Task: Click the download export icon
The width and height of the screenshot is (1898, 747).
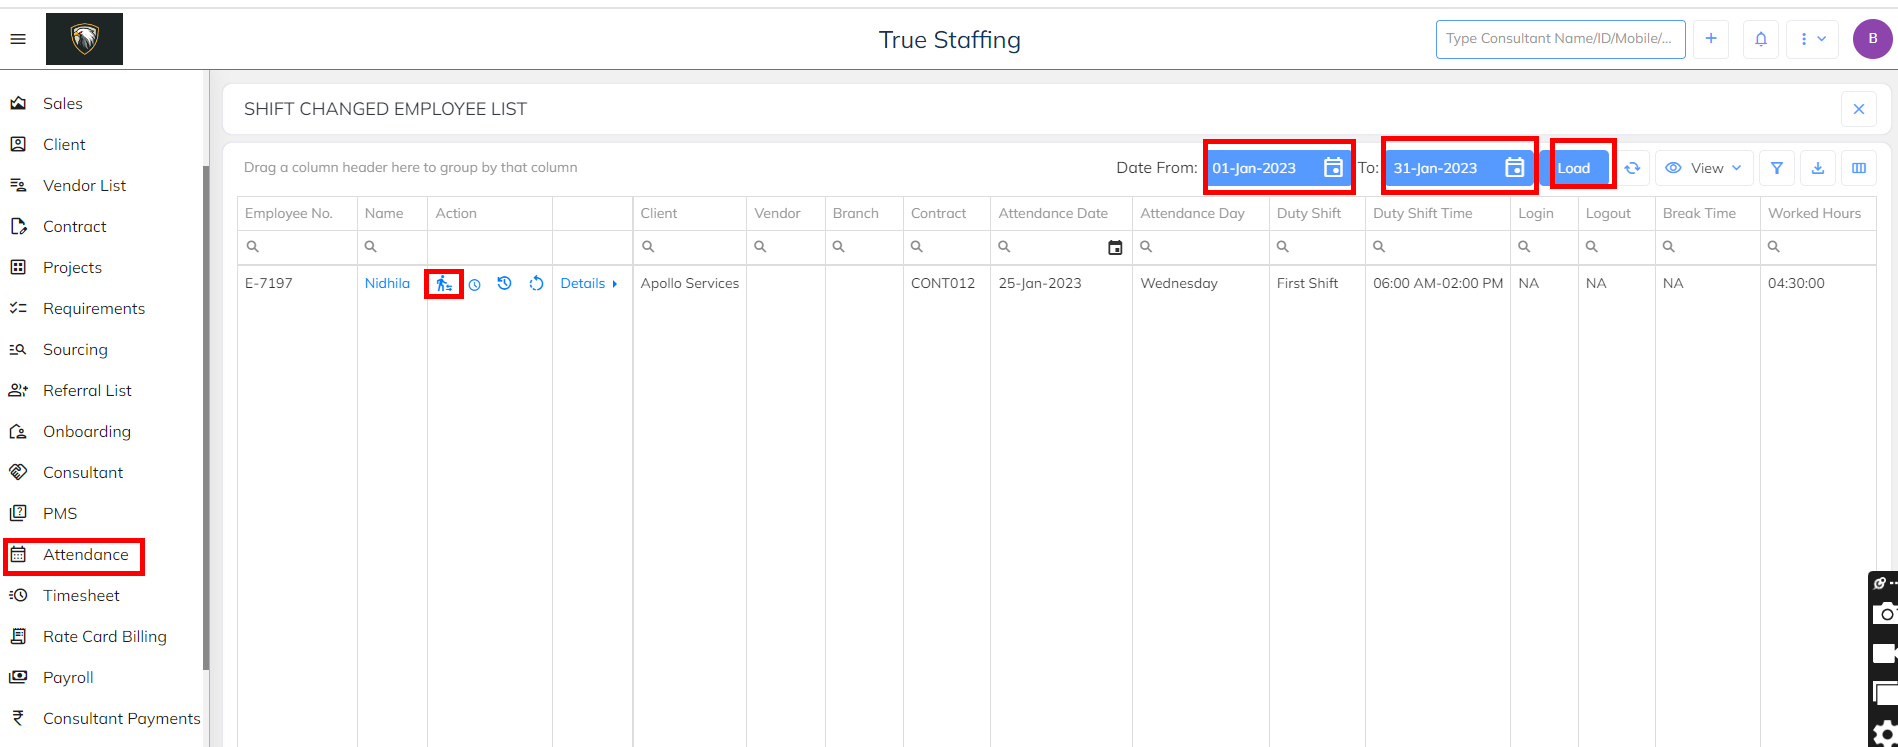Action: pos(1818,168)
